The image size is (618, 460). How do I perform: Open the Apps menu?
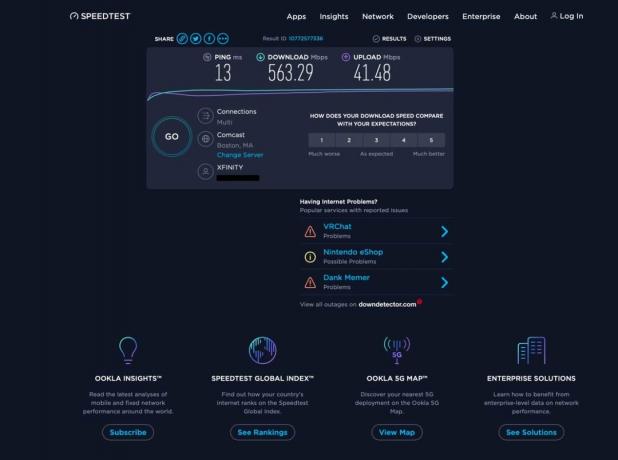click(x=296, y=17)
